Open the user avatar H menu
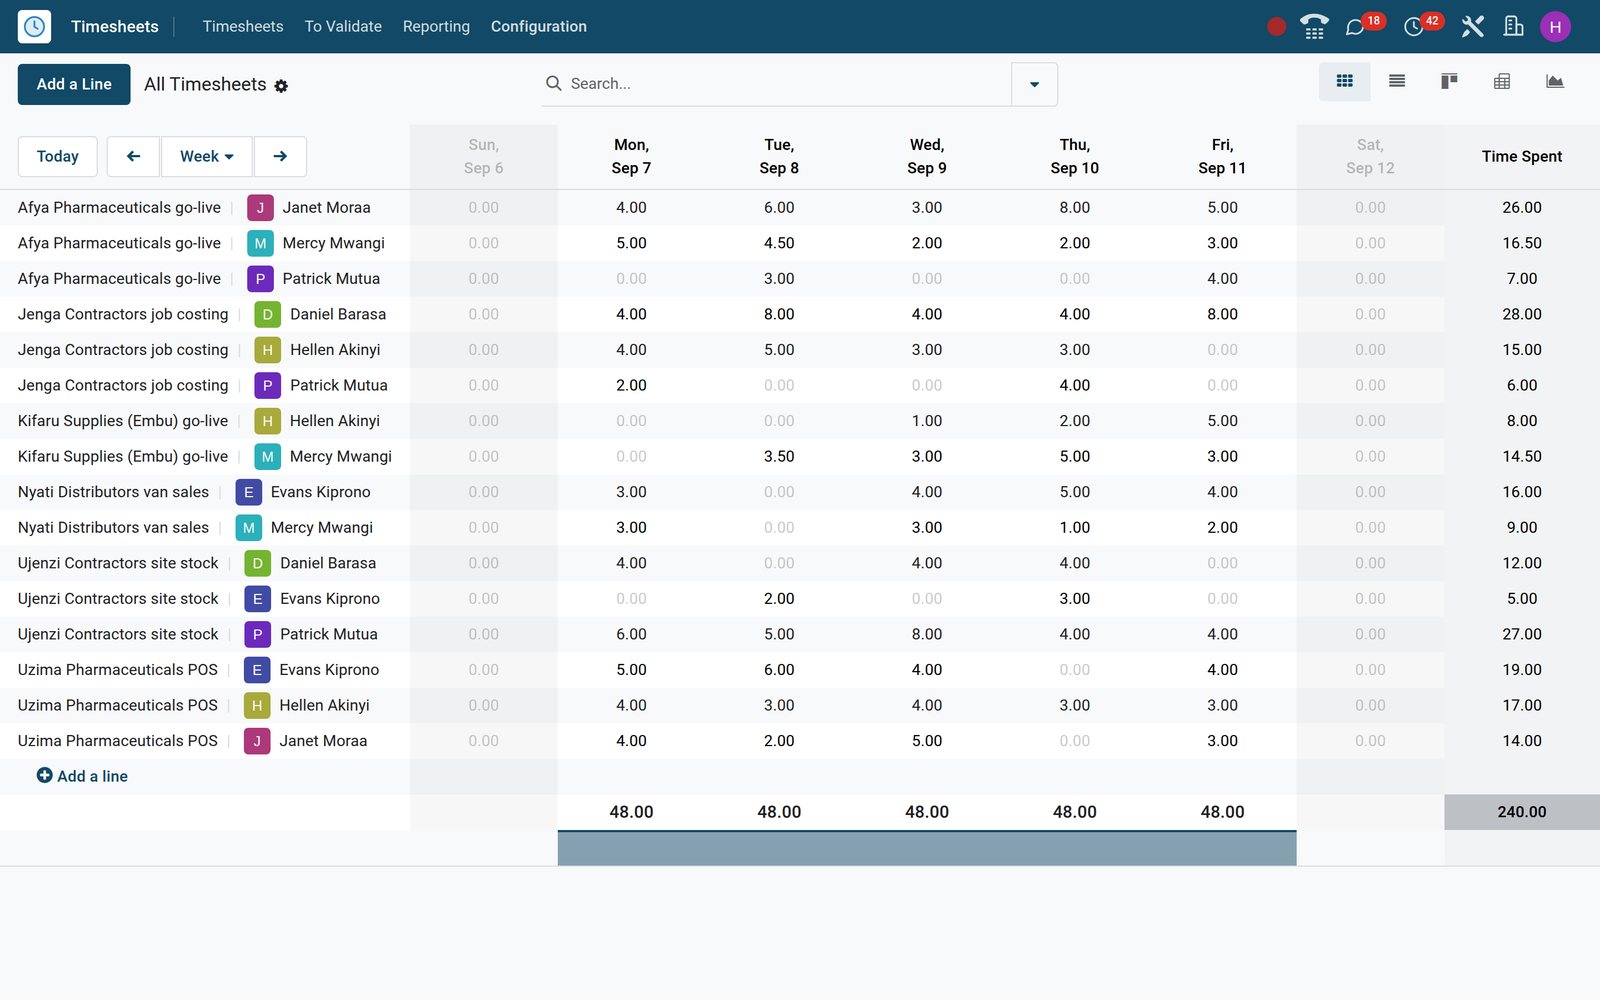Image resolution: width=1600 pixels, height=1000 pixels. click(x=1555, y=27)
